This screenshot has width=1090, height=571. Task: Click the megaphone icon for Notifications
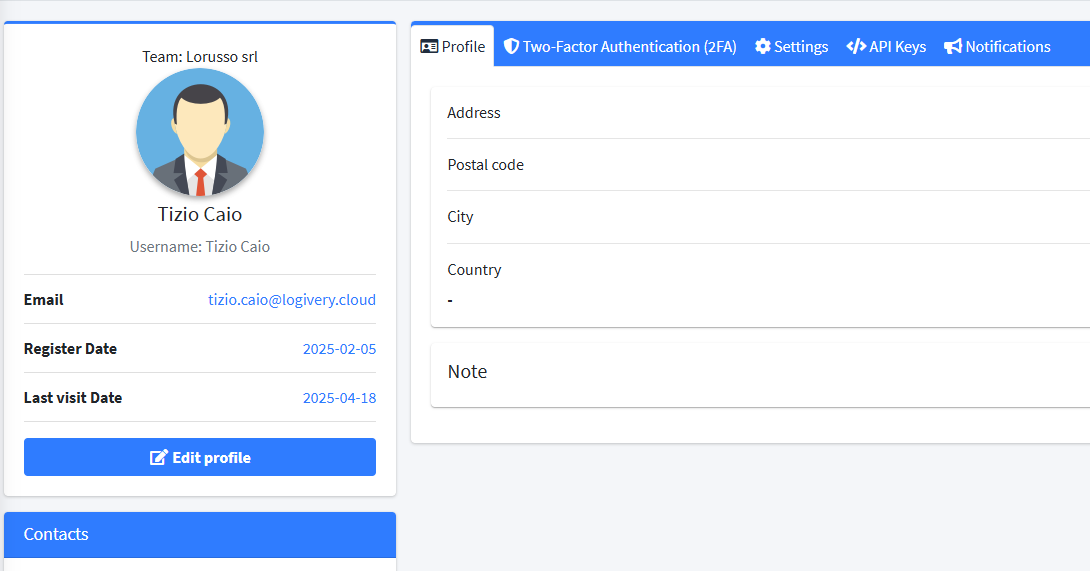(x=952, y=47)
